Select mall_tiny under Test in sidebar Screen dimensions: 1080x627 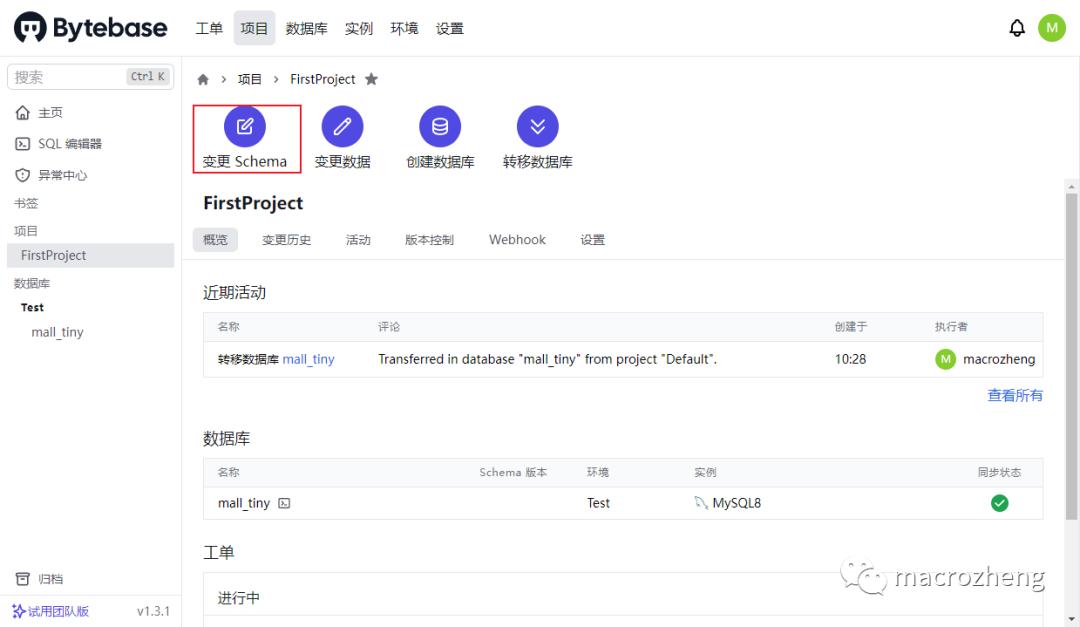(x=57, y=332)
